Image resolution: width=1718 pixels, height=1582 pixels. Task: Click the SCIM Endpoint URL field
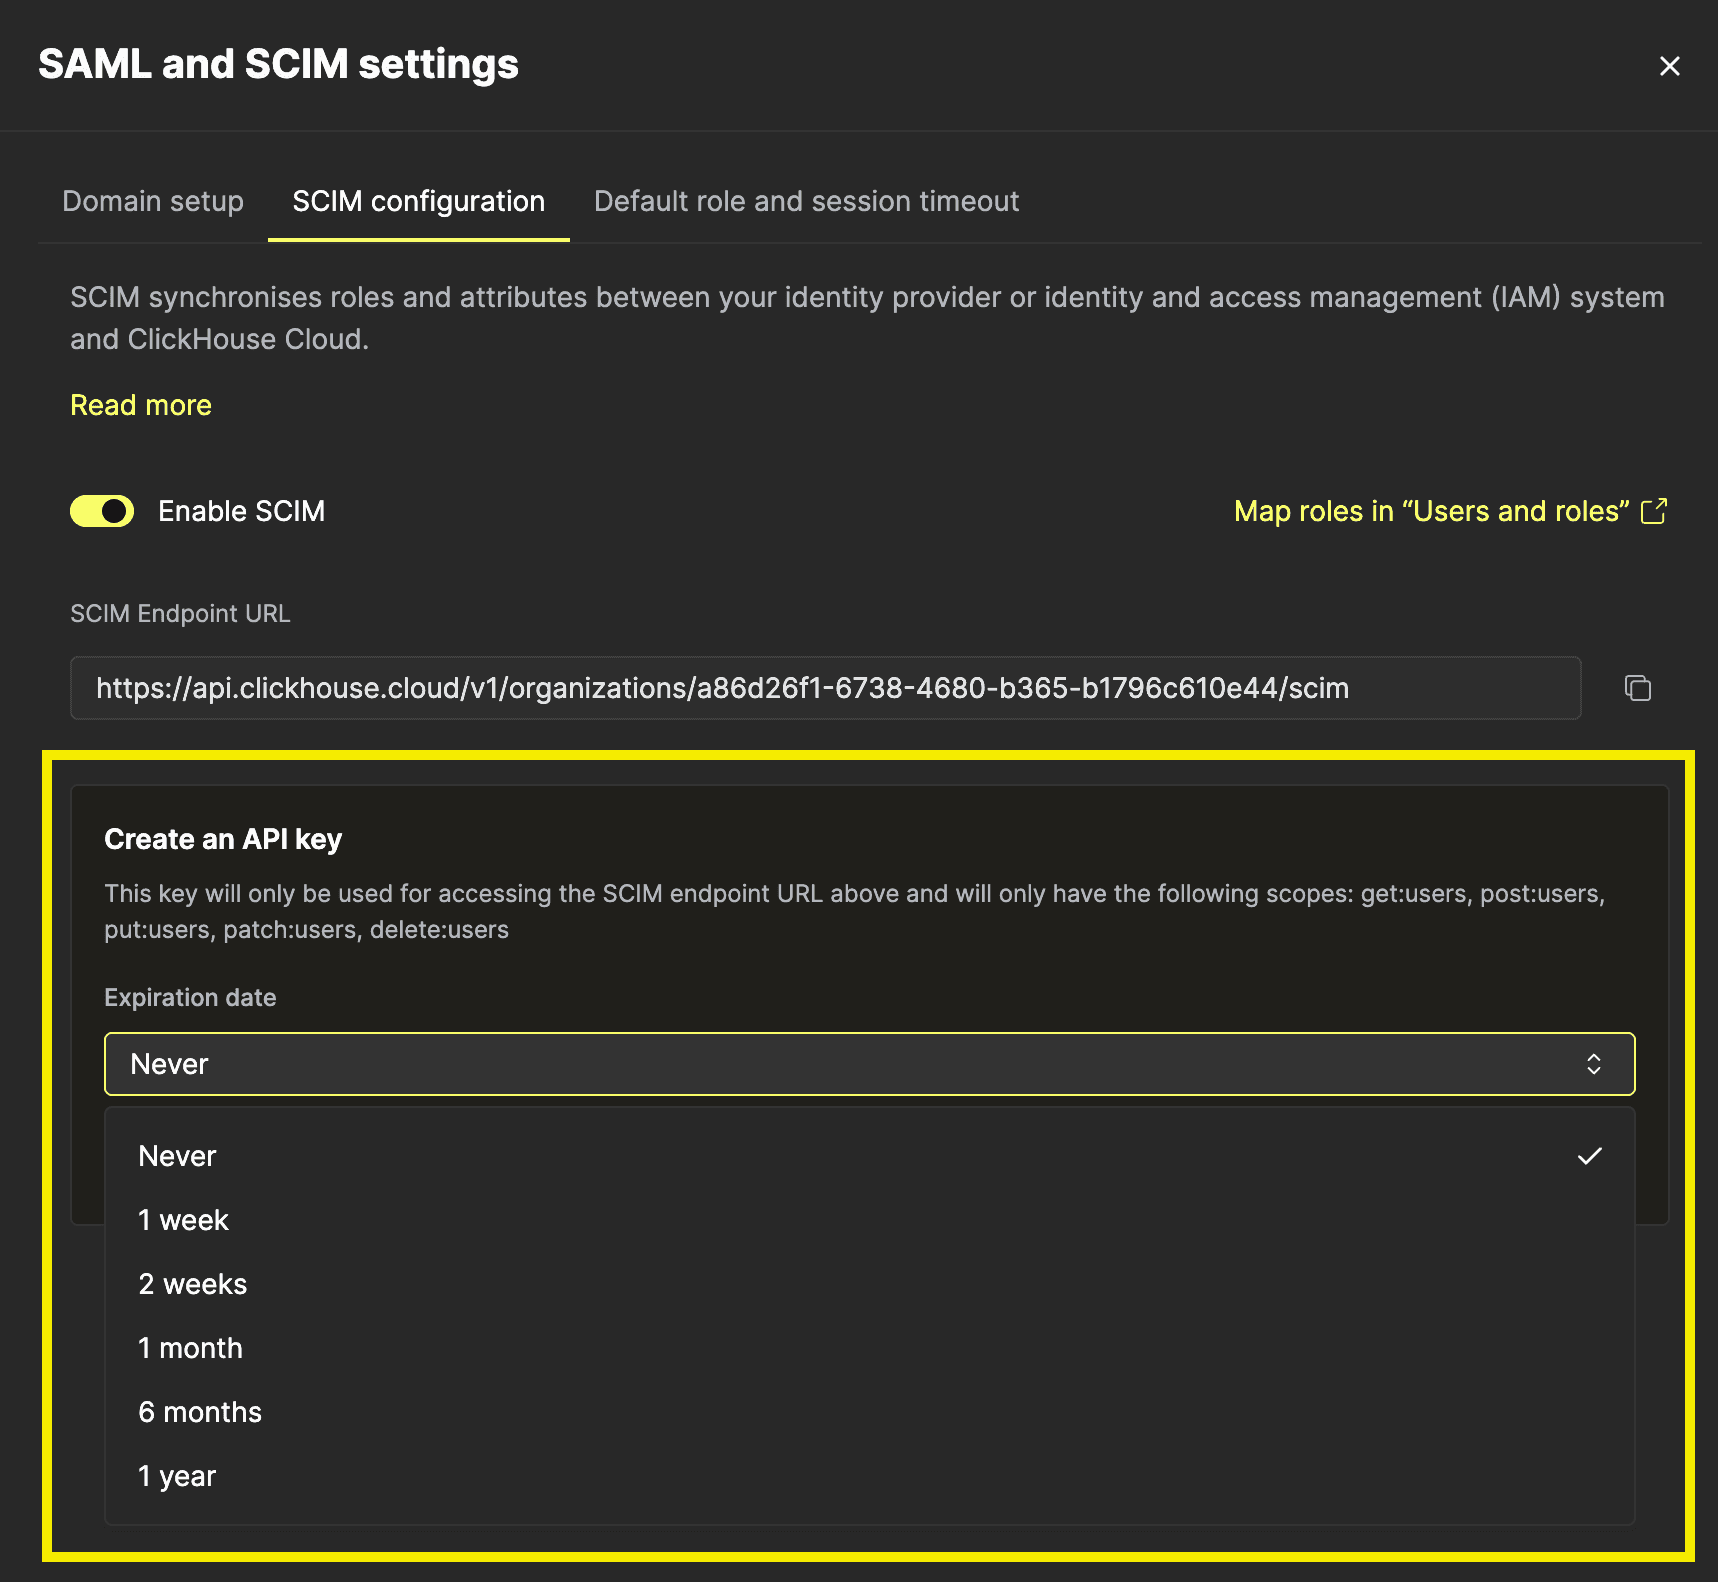[x=826, y=688]
